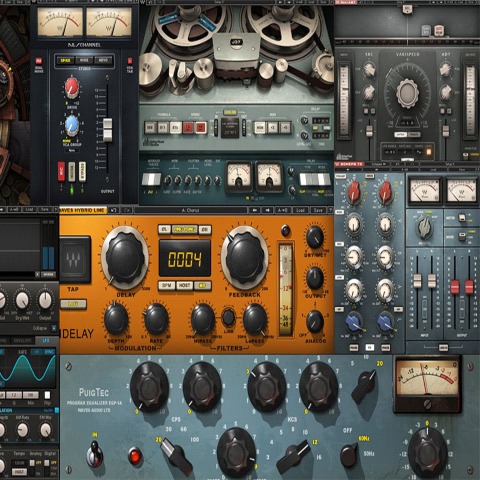Click the sine wave LFO display
480x480 pixels.
click(x=28, y=368)
